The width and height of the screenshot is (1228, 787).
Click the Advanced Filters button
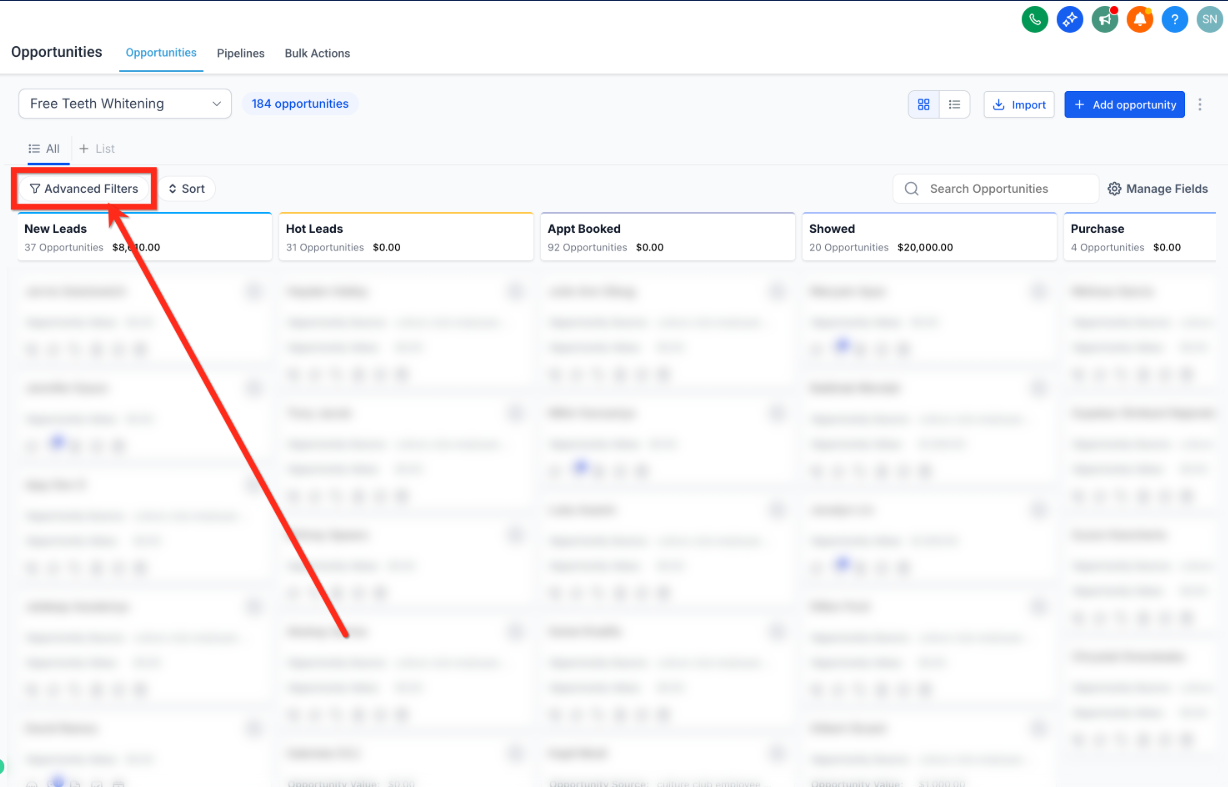[x=84, y=189]
